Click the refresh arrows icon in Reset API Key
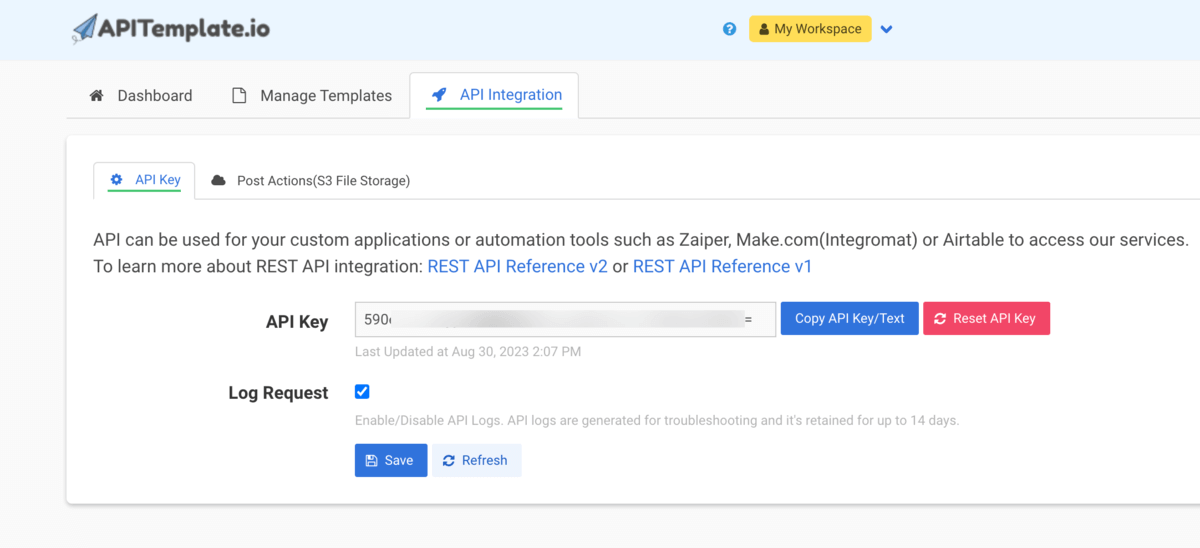The height and width of the screenshot is (548, 1200). tap(940, 319)
